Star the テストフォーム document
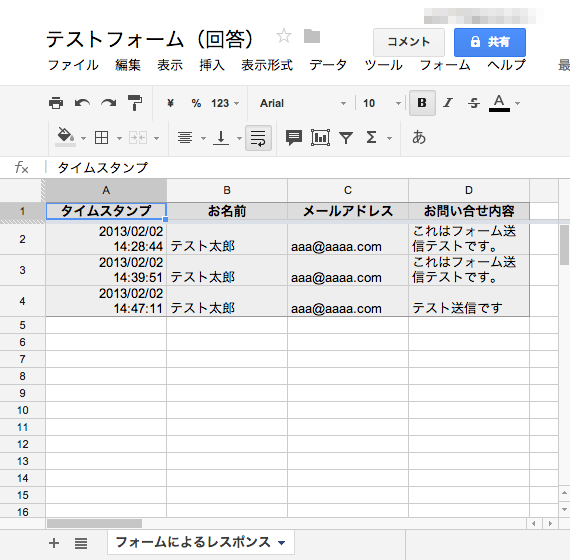The width and height of the screenshot is (570, 560). [x=284, y=36]
